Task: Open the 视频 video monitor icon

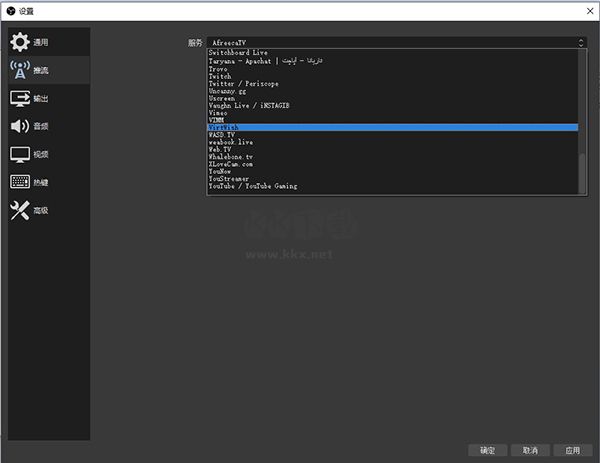Action: pos(20,155)
